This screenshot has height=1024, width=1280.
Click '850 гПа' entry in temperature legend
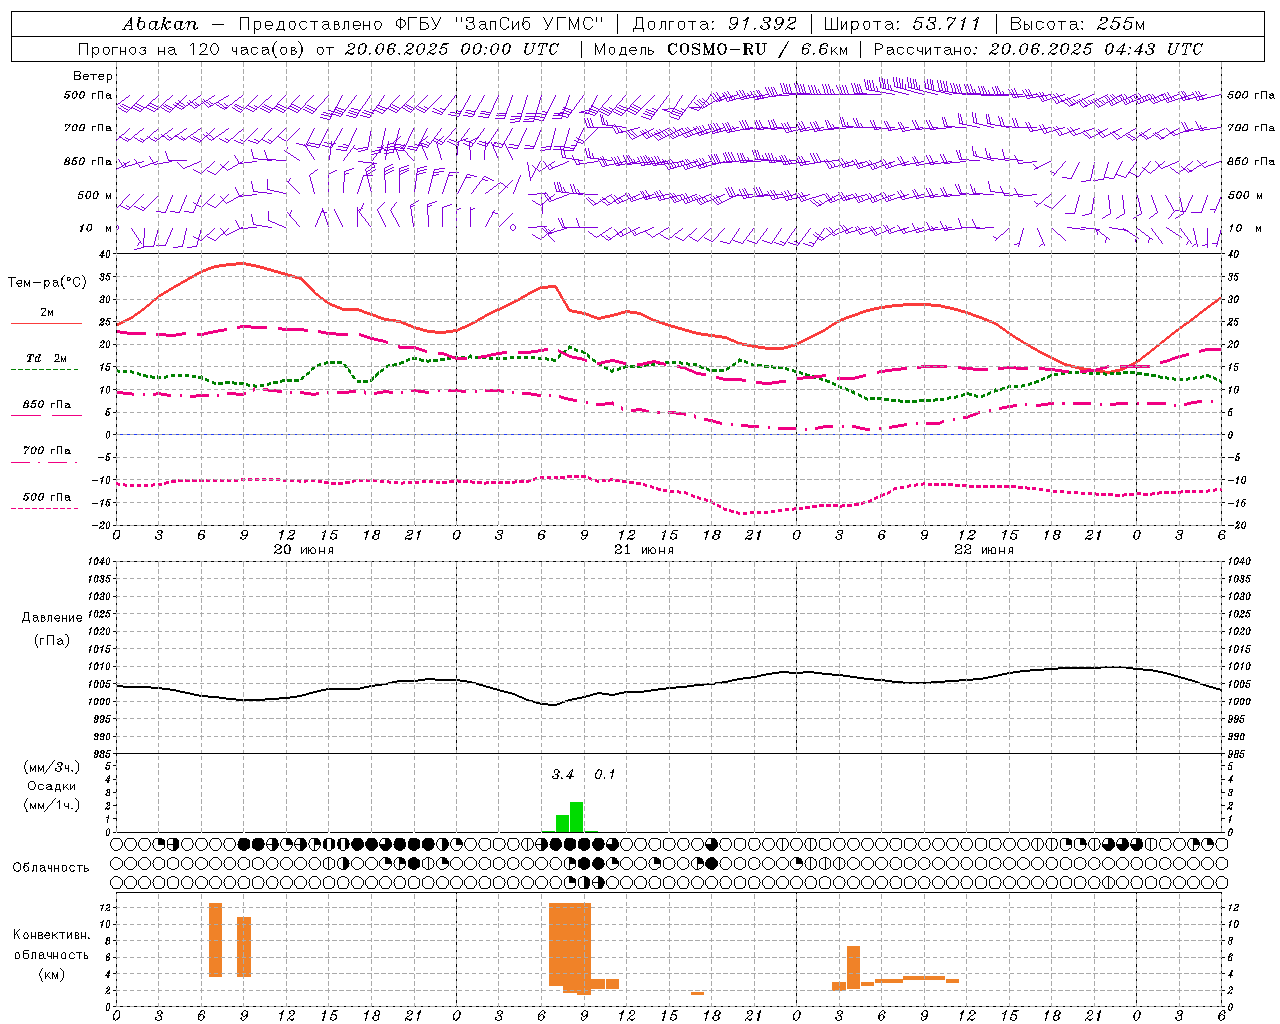point(47,405)
